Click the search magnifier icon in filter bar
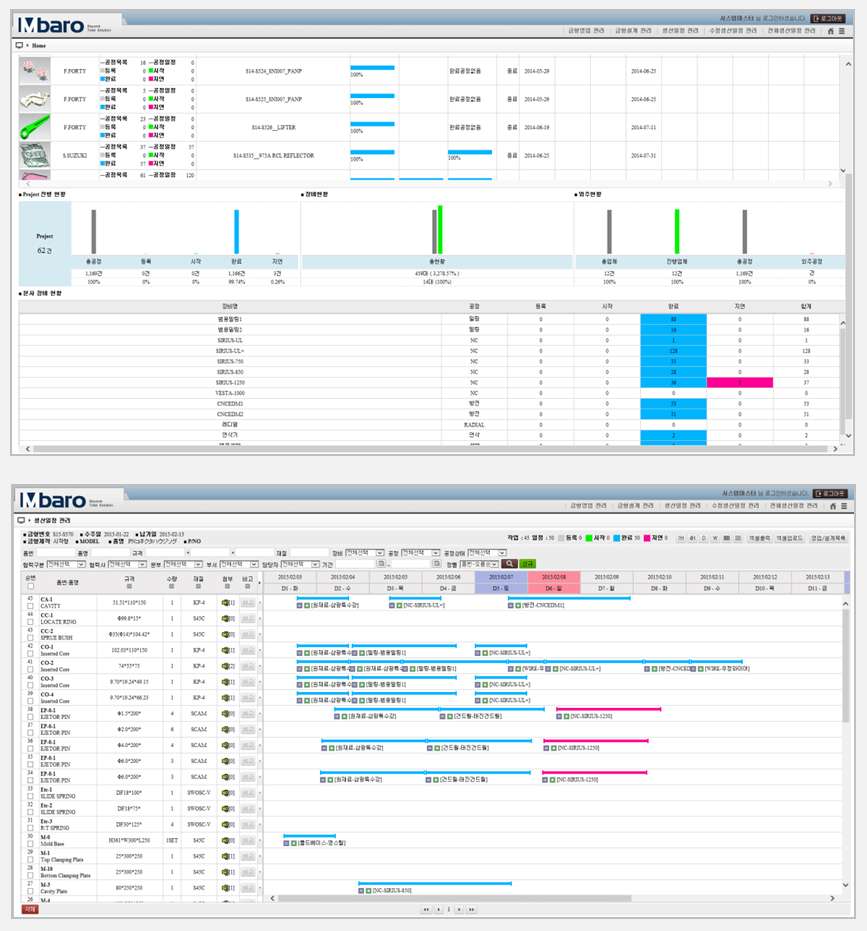 510,564
